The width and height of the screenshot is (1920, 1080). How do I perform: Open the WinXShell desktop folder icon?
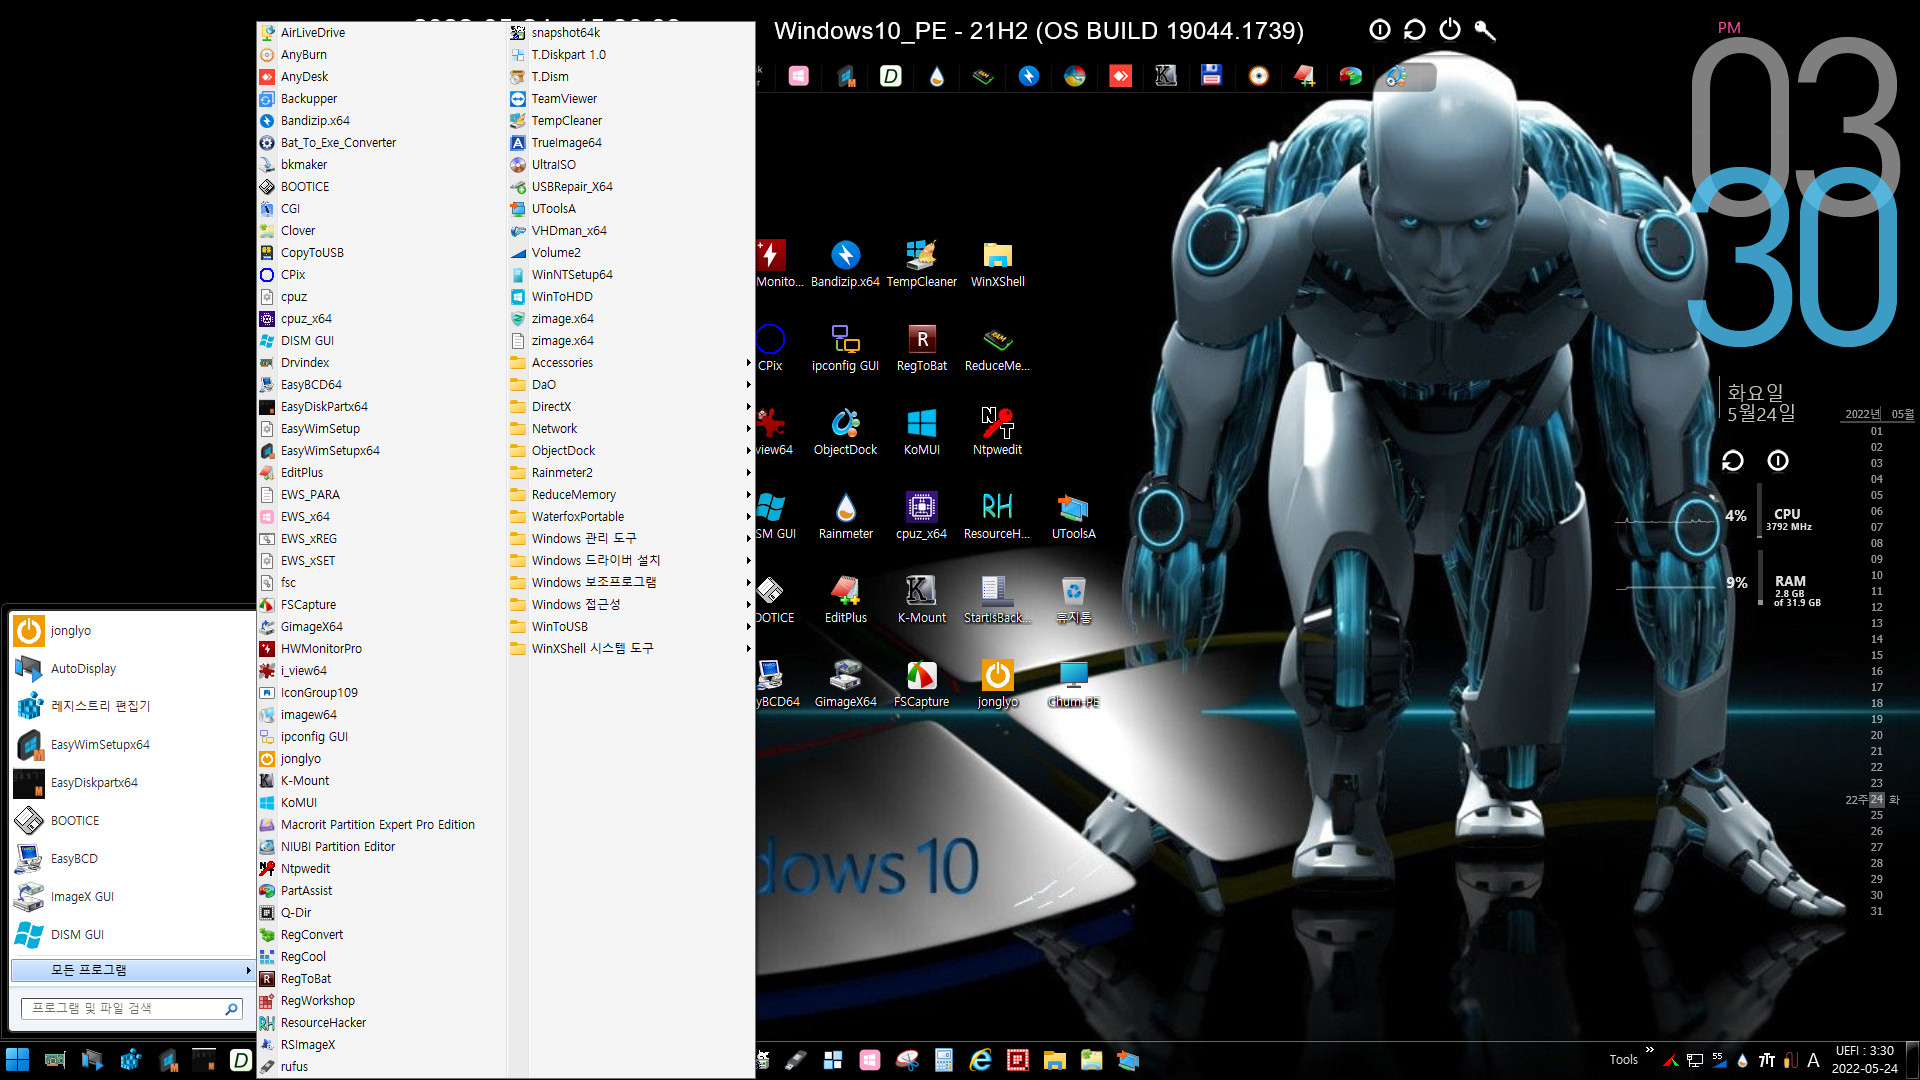997,263
